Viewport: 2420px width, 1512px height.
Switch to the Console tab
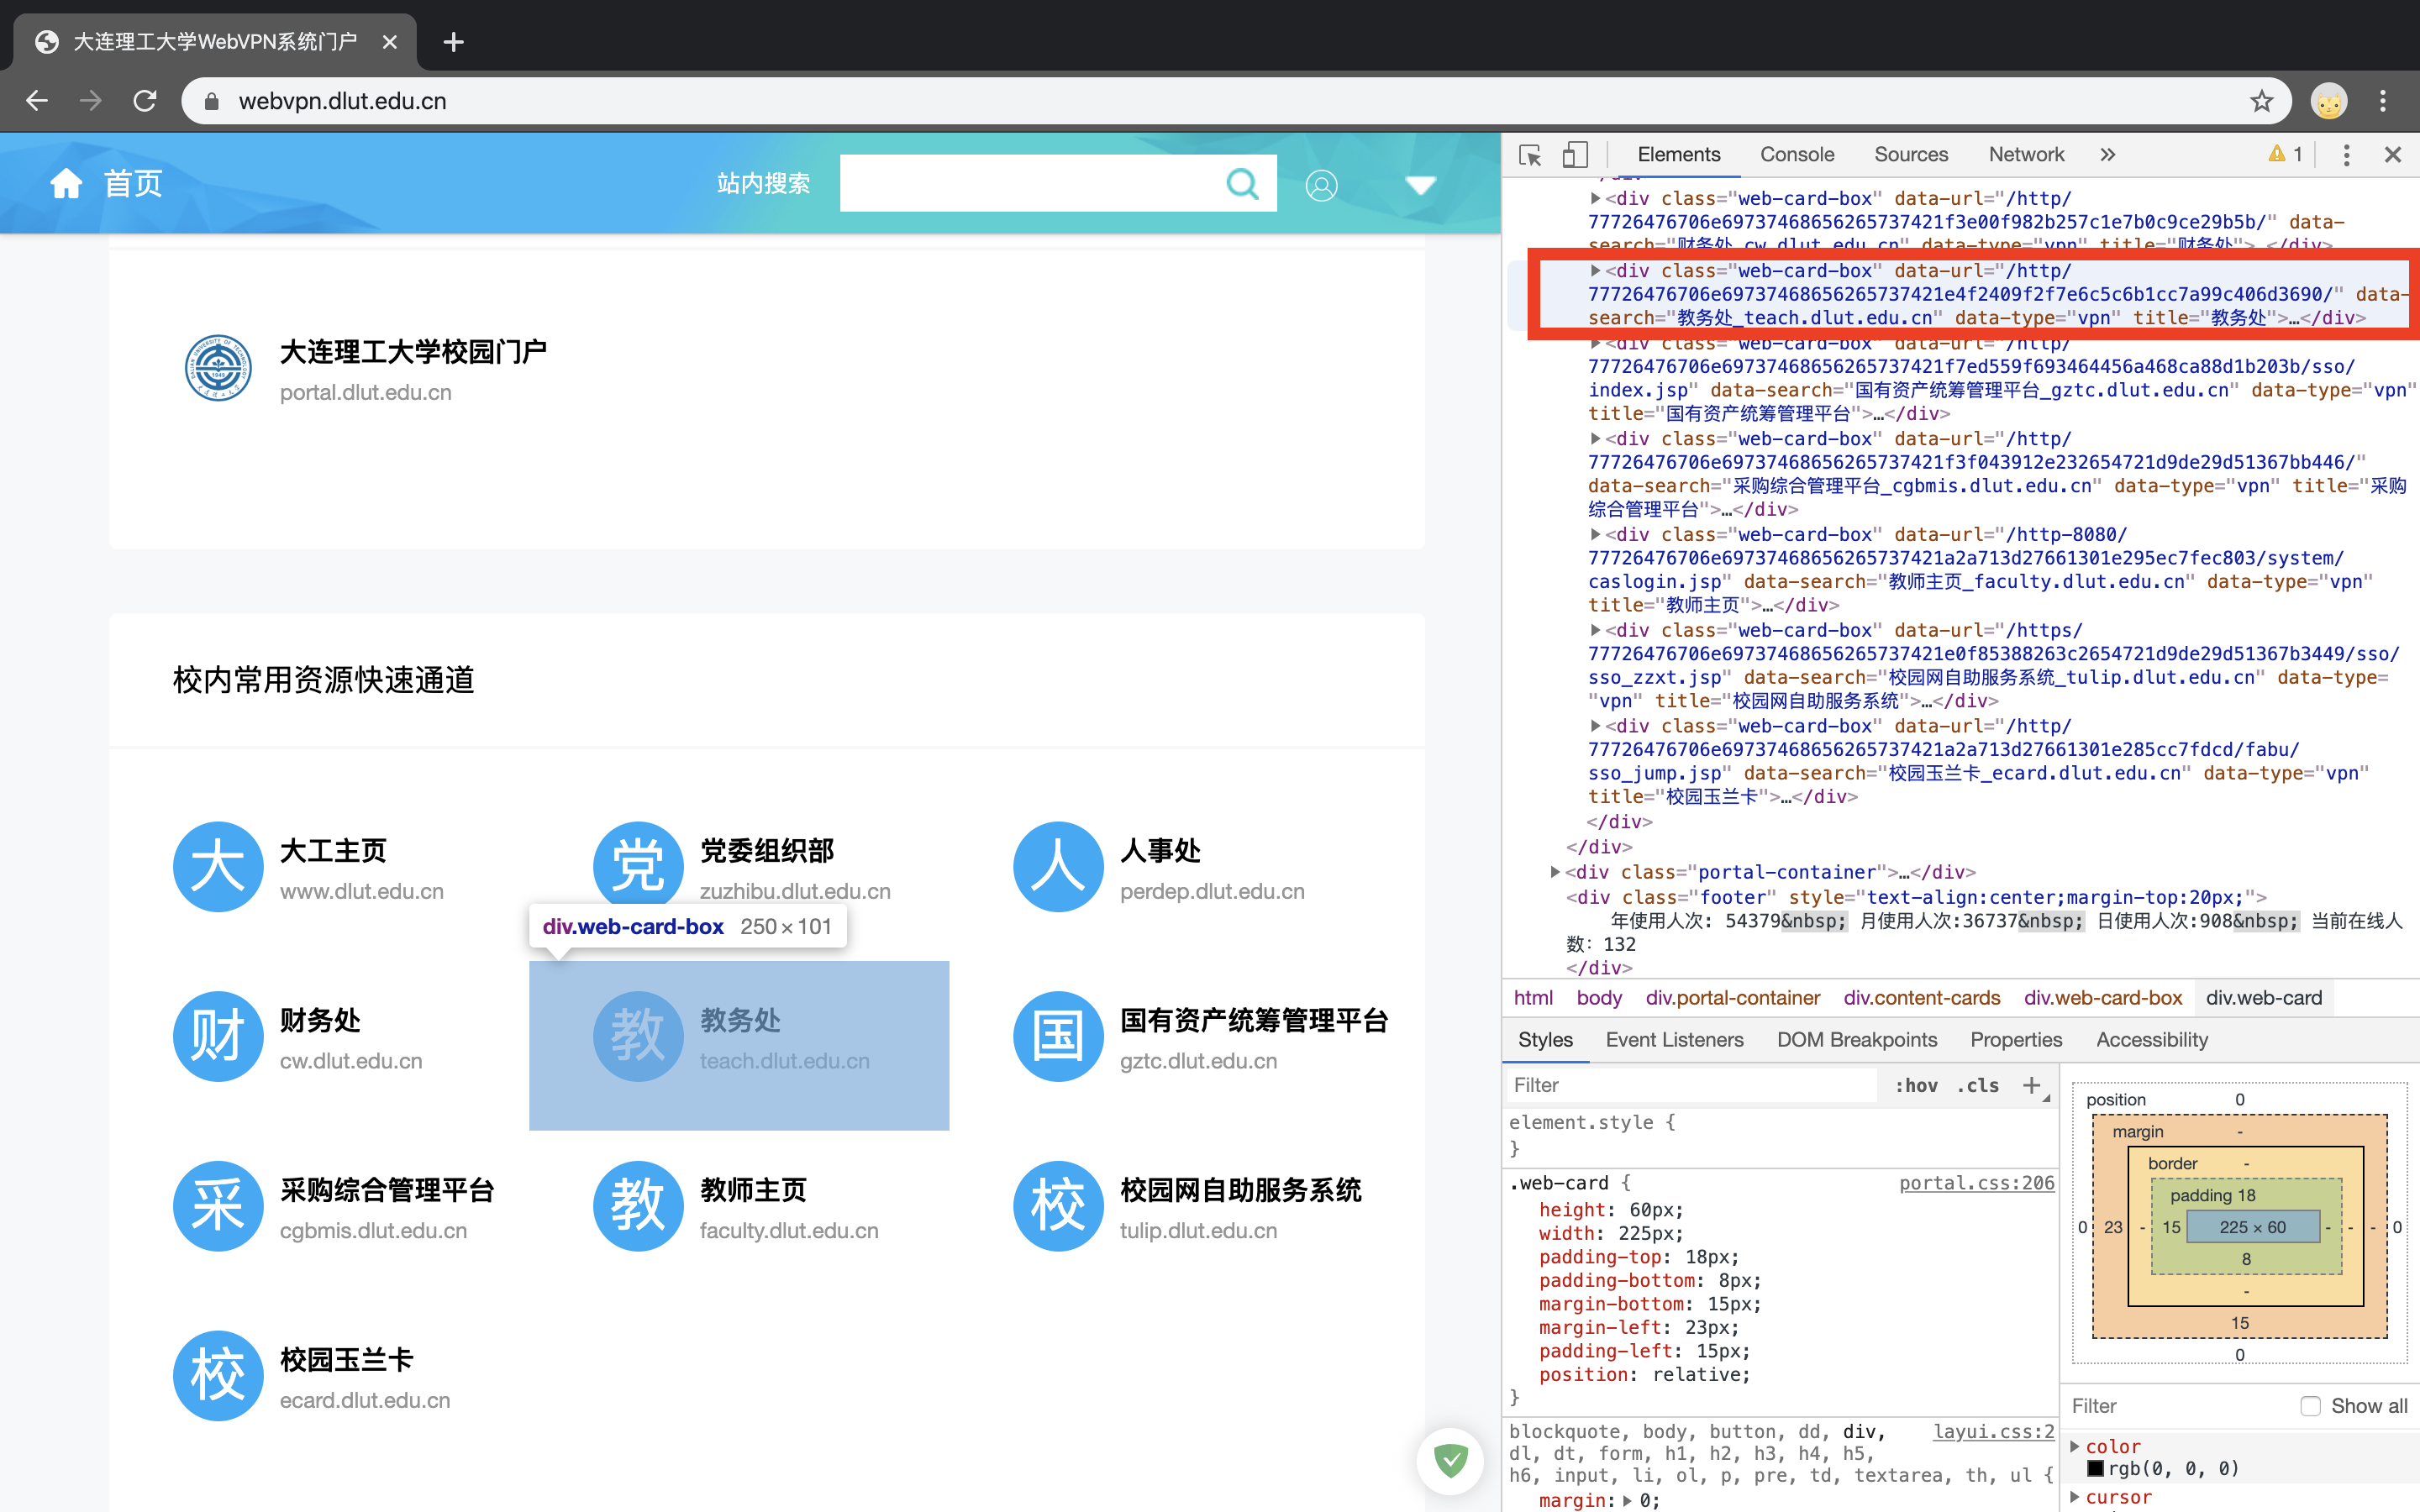(x=1797, y=155)
